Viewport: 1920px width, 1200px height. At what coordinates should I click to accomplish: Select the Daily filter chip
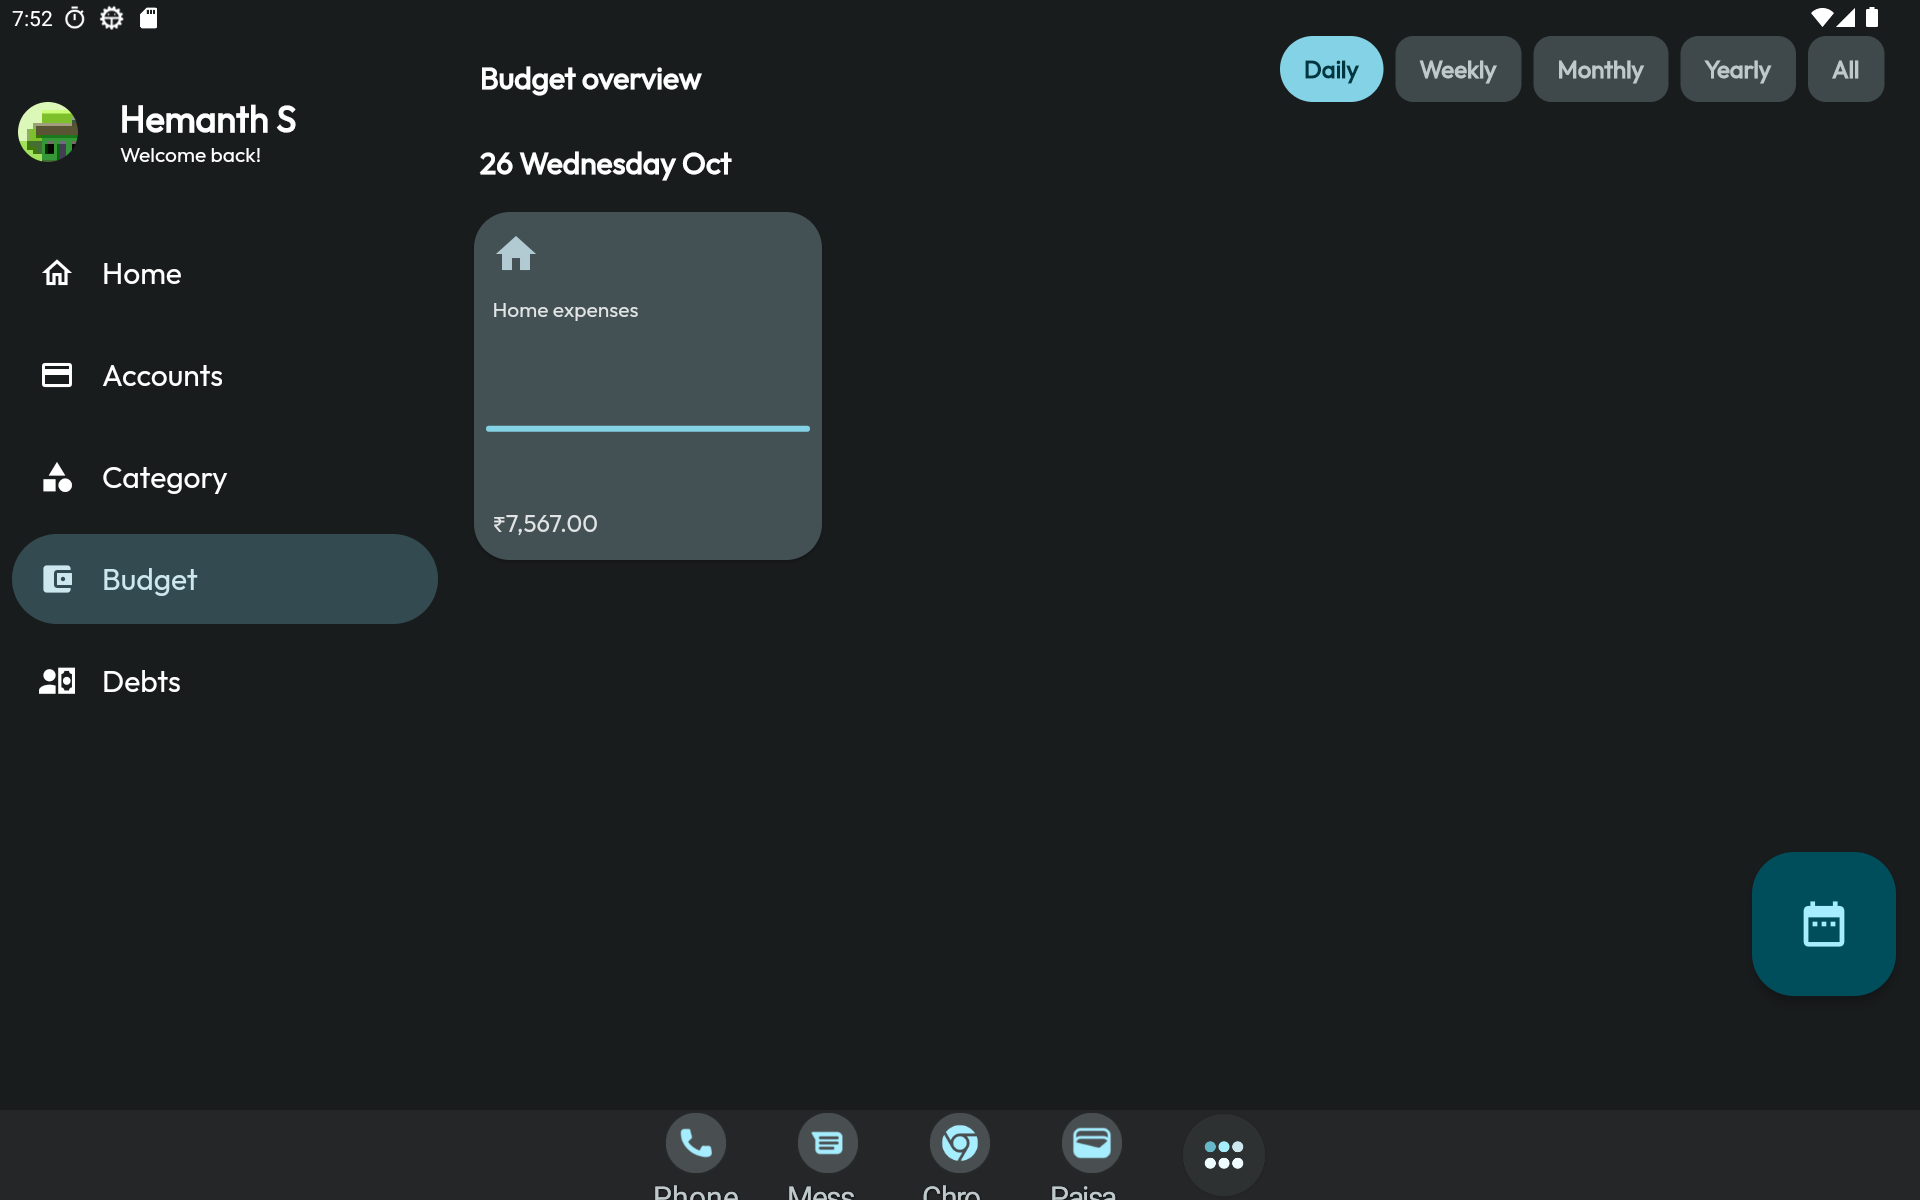click(1330, 70)
